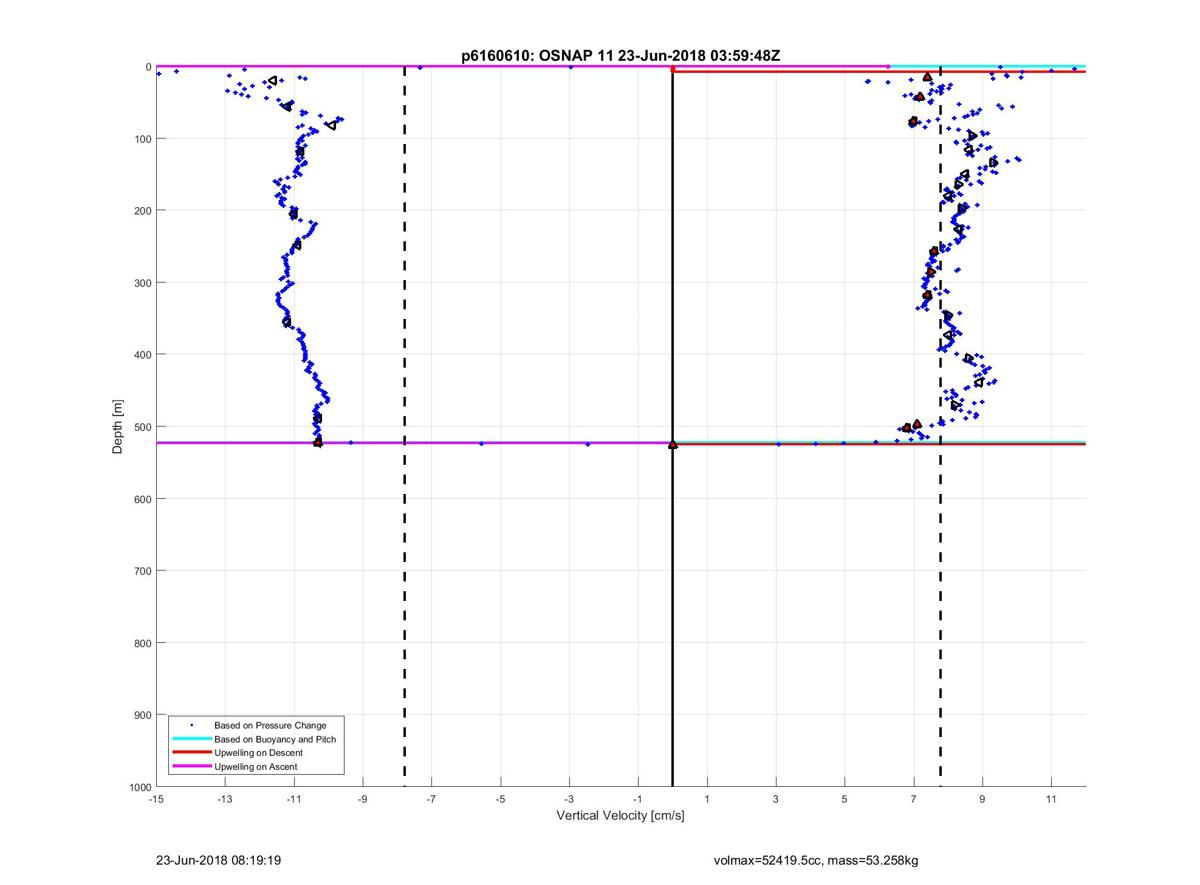Click the red triangle marker at plot origin bottom

[672, 444]
